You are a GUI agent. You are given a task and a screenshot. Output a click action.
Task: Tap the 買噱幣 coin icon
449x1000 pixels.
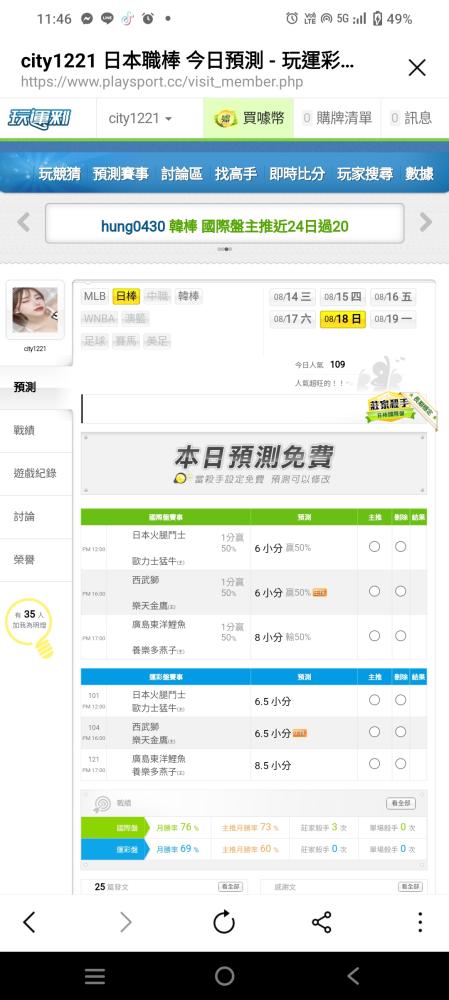click(x=226, y=118)
